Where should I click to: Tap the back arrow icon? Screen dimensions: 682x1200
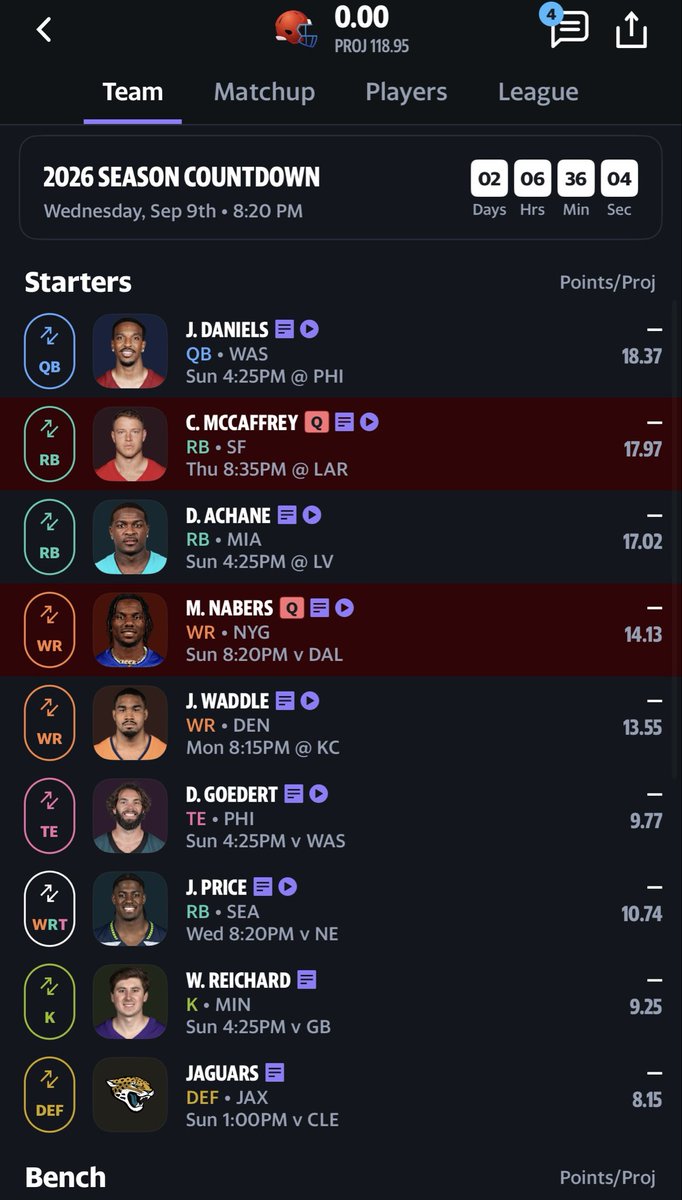coord(44,30)
